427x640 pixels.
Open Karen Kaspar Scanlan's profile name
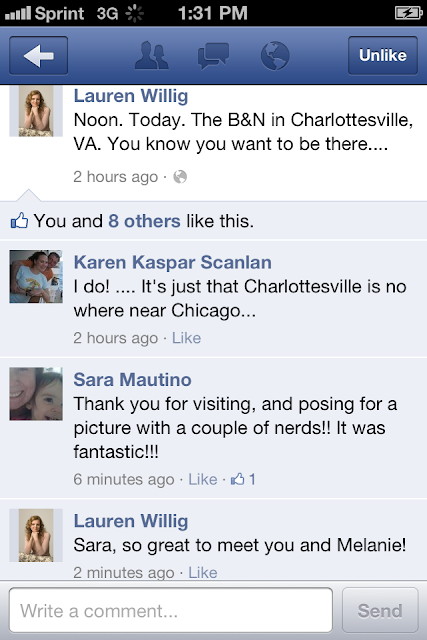pos(172,262)
